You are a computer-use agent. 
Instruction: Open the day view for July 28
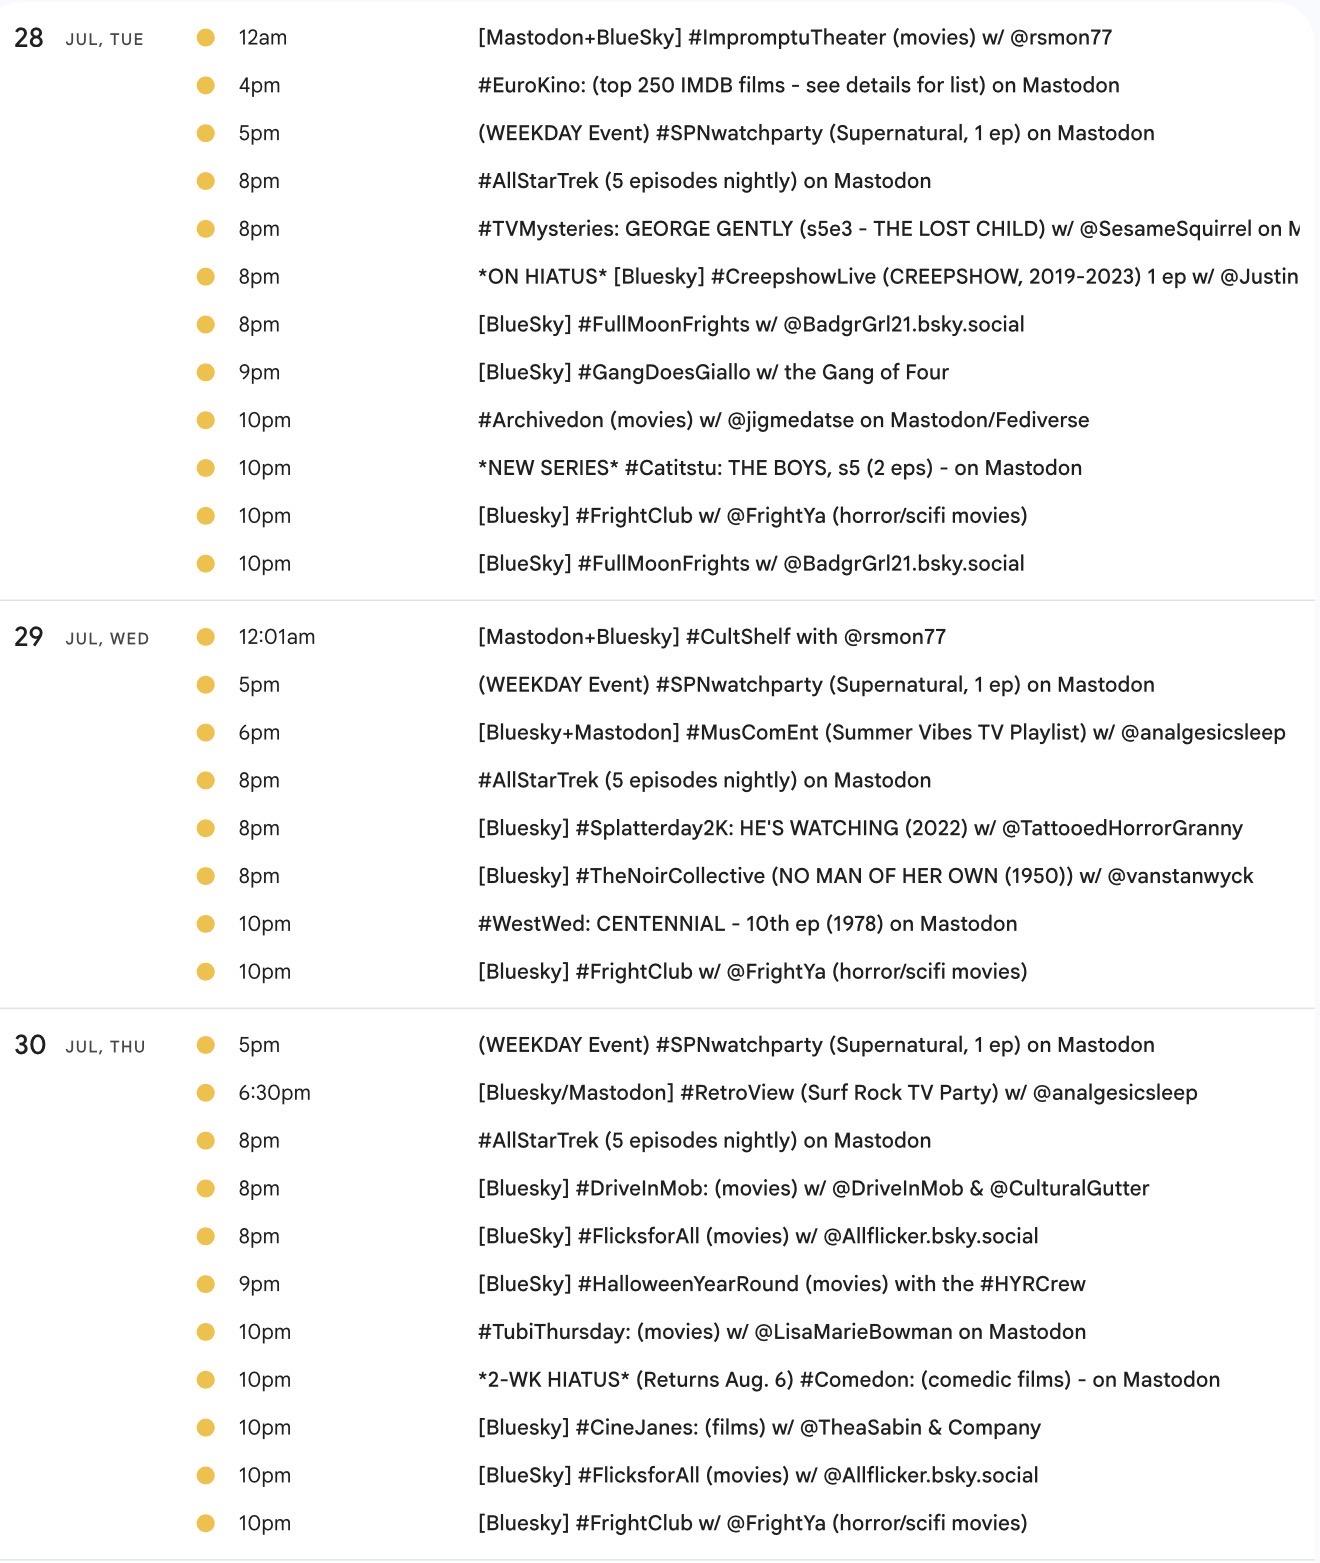point(29,38)
